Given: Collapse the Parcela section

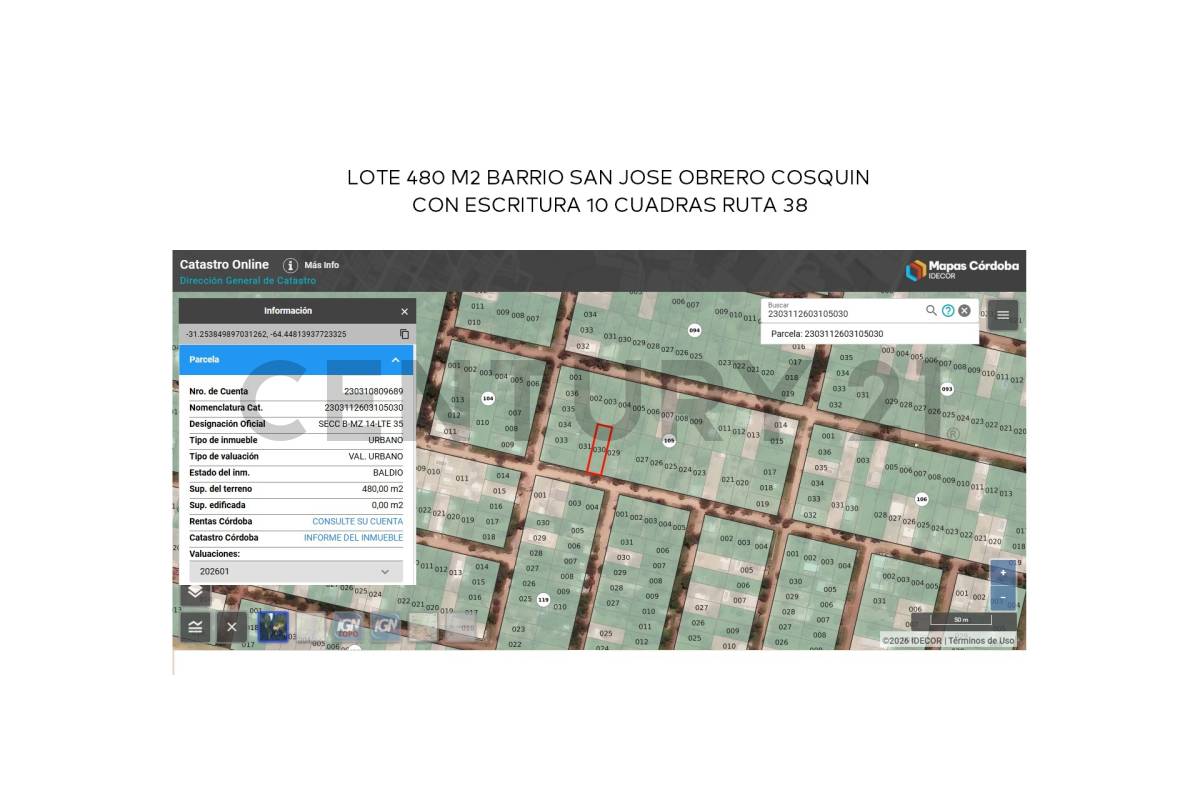Looking at the screenshot, I should click(395, 360).
